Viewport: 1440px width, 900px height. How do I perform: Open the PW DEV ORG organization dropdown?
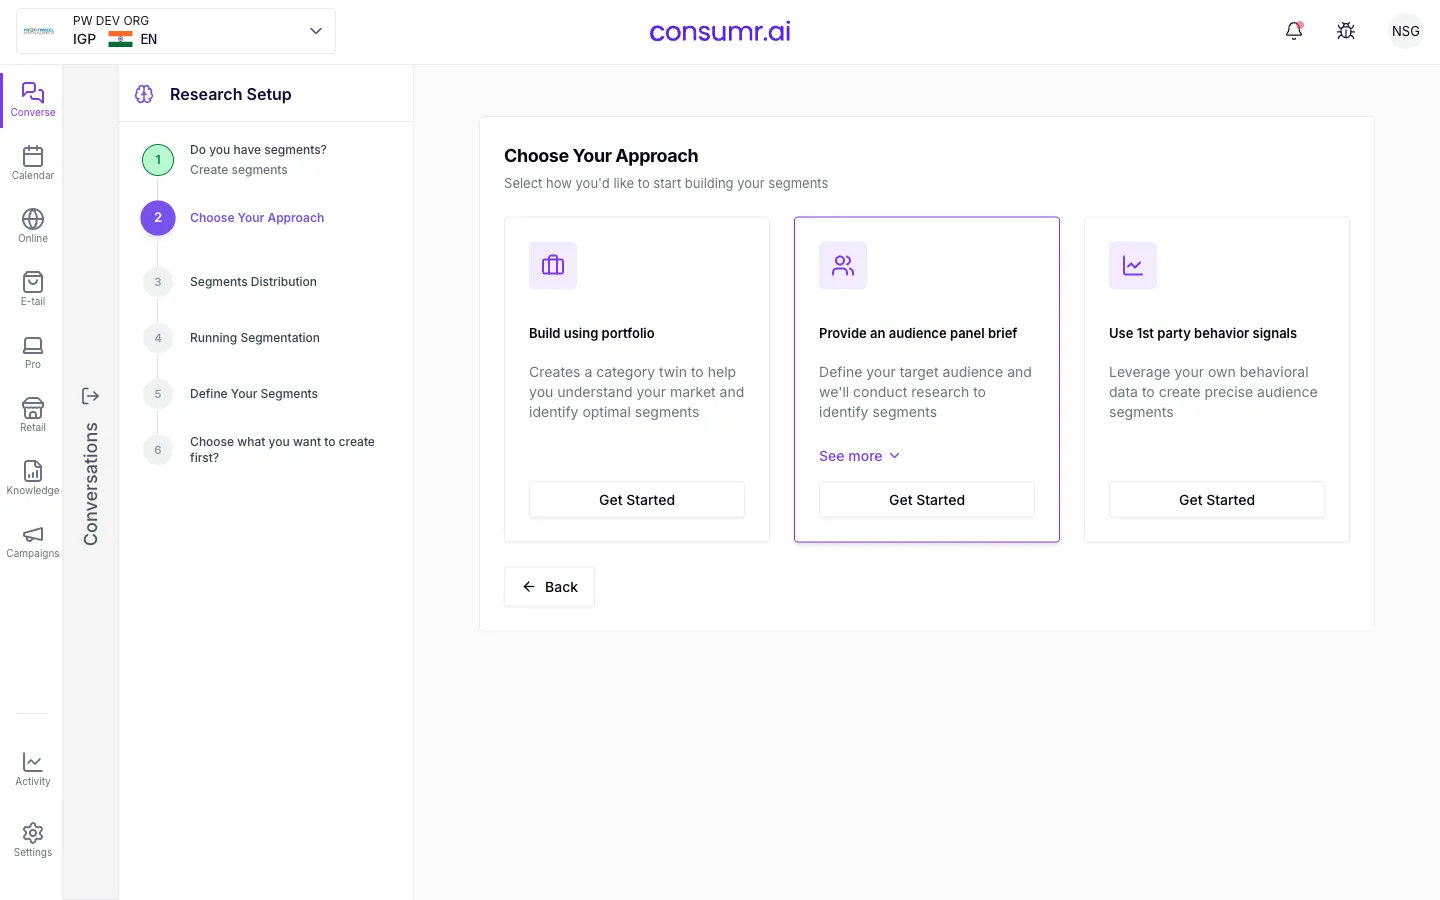pos(176,31)
